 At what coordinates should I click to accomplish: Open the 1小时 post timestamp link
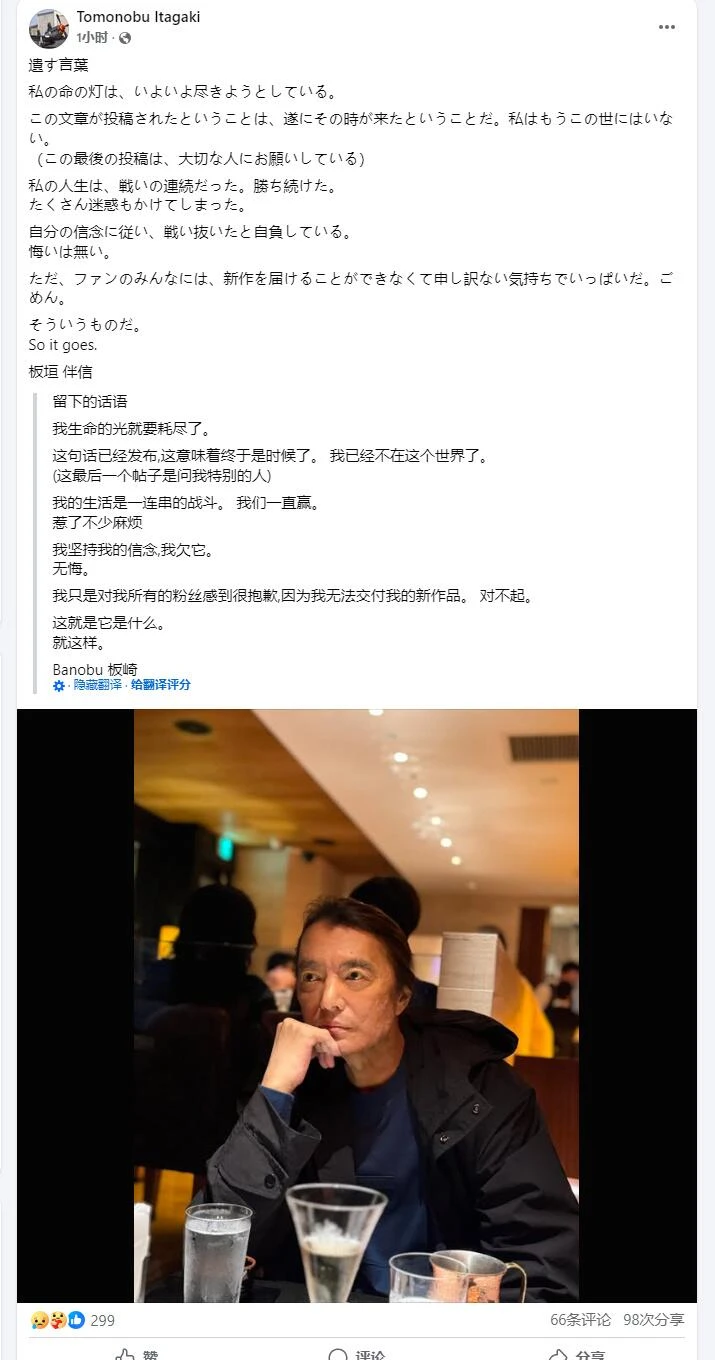[93, 38]
